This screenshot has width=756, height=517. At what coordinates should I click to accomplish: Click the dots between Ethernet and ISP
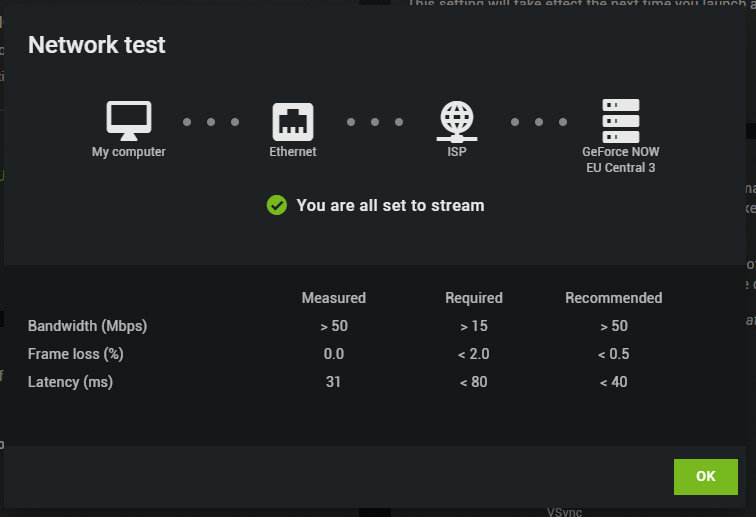(375, 122)
